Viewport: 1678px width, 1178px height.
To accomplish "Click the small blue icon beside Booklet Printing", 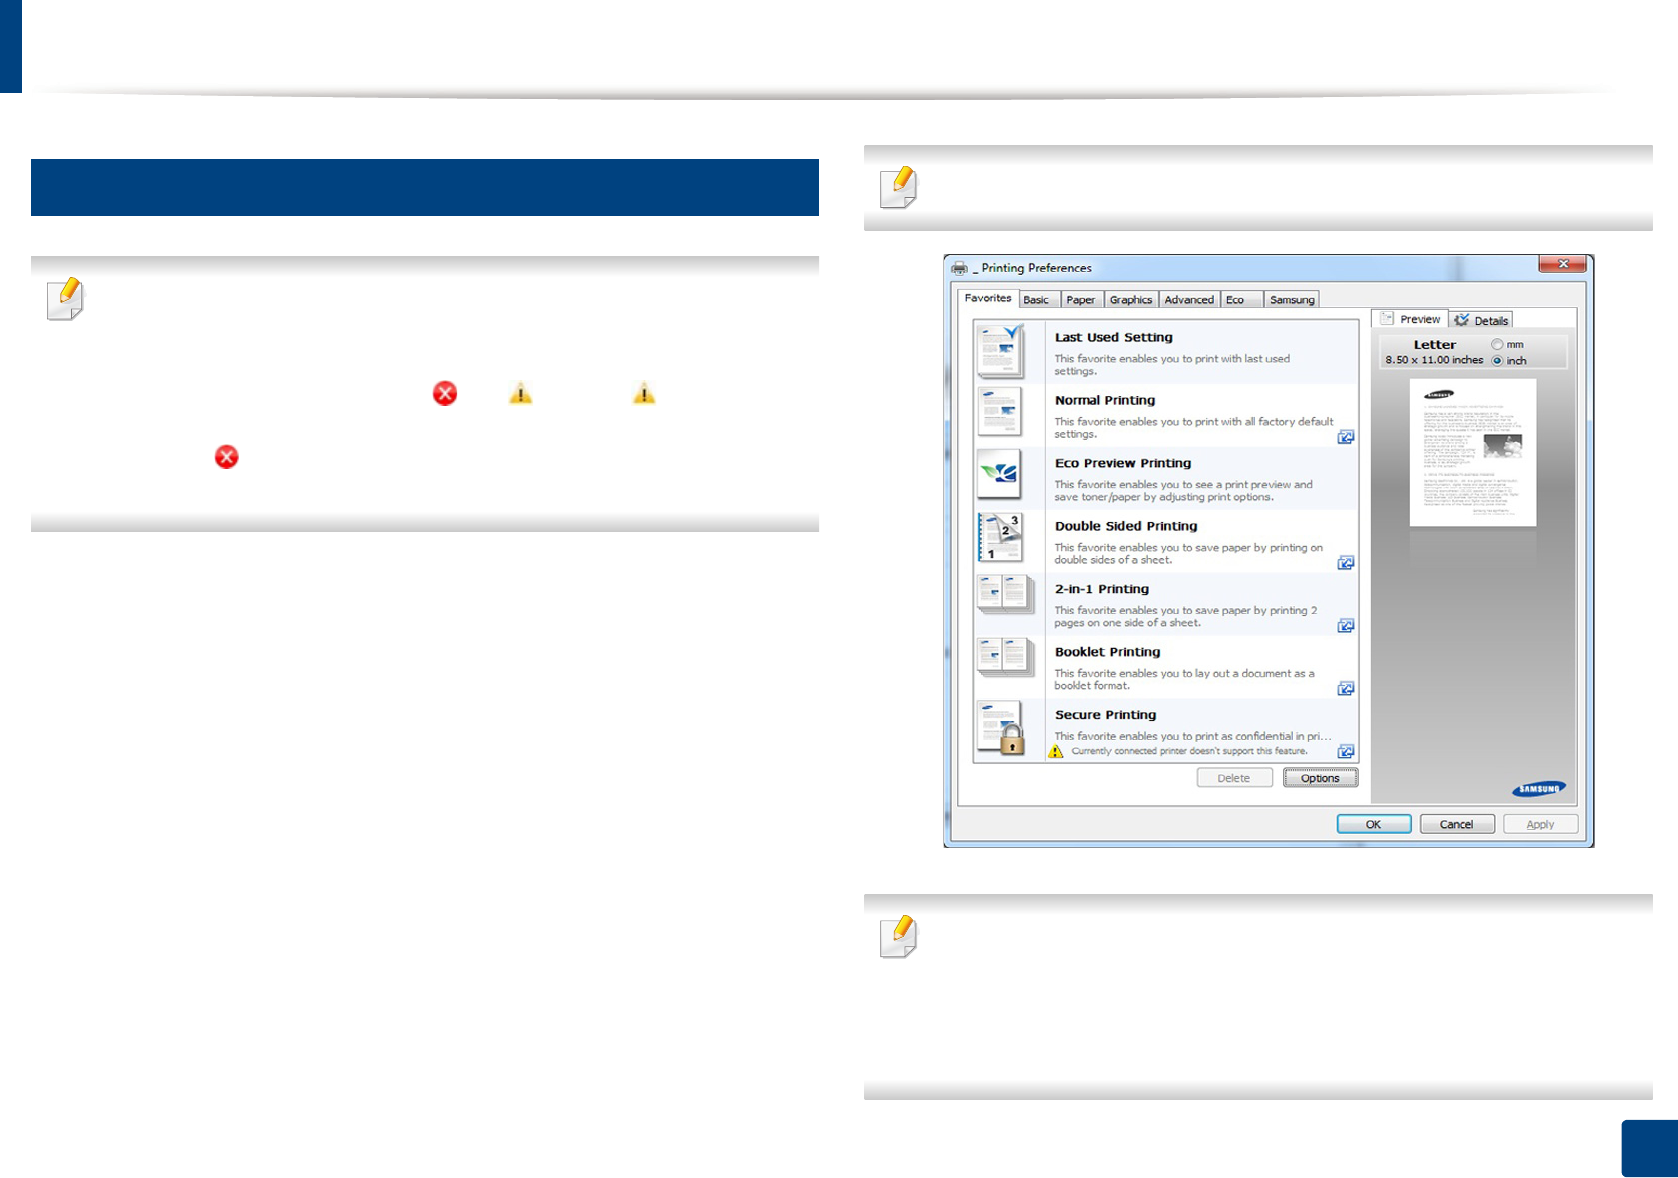I will pyautogui.click(x=1346, y=689).
